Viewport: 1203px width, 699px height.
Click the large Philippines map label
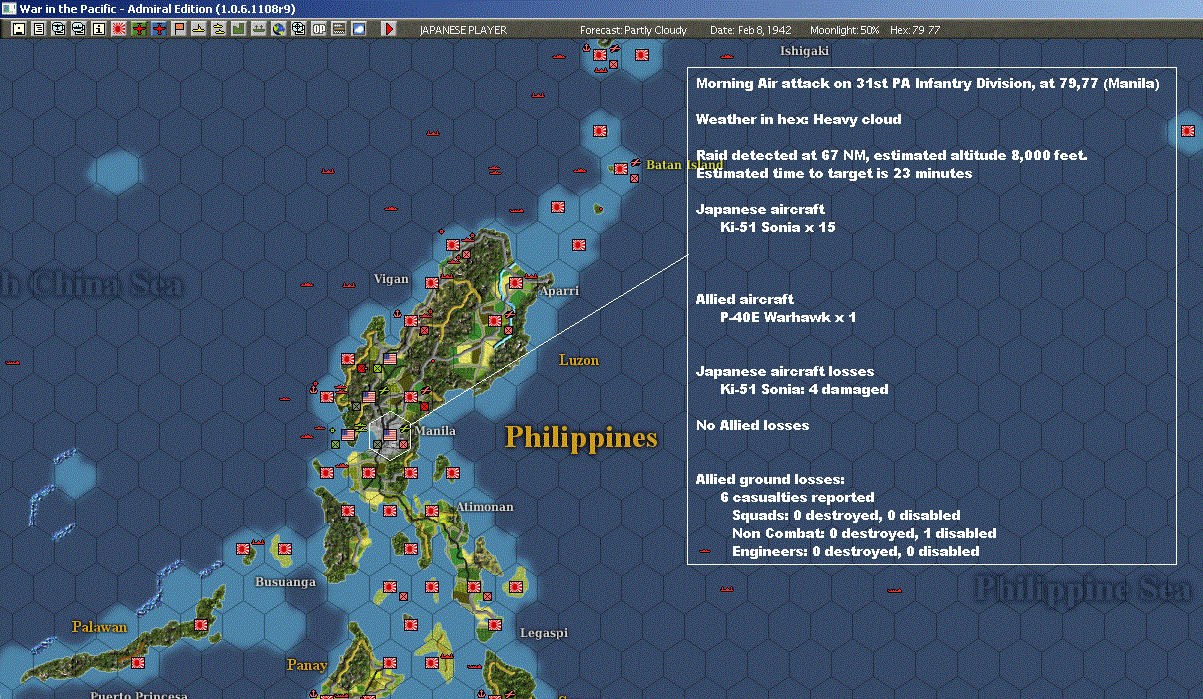[581, 438]
